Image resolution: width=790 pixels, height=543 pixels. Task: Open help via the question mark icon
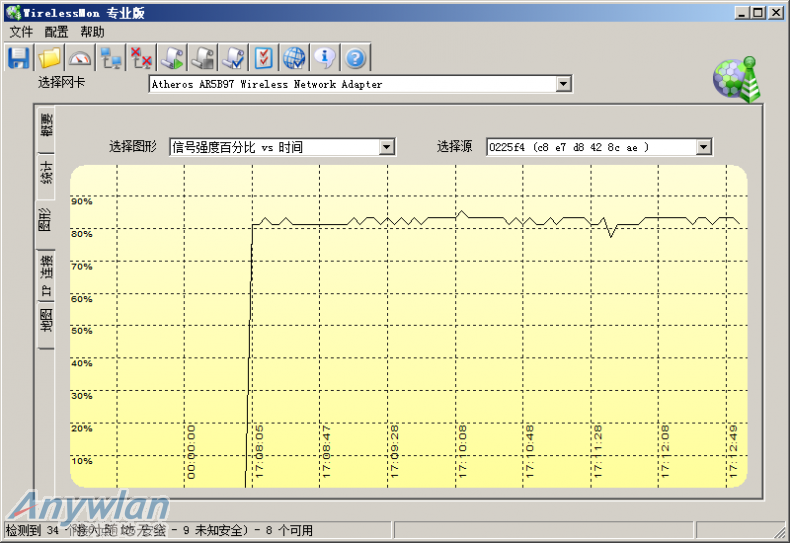[x=355, y=57]
